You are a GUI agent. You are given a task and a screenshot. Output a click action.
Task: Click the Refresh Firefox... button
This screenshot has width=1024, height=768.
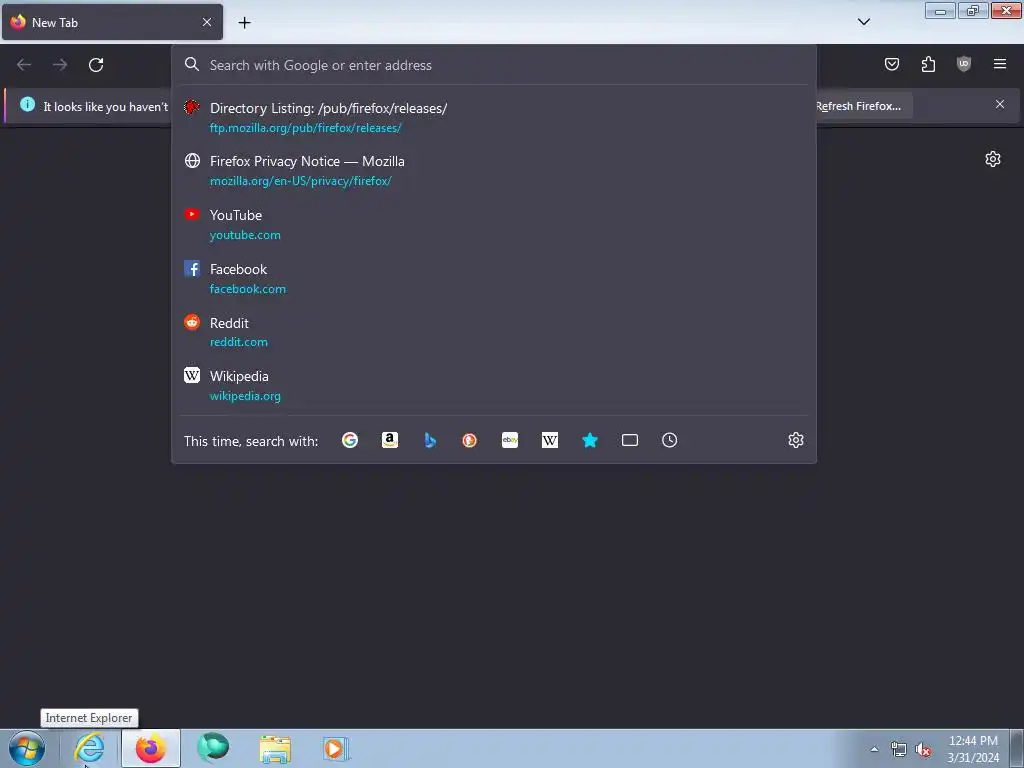click(858, 106)
